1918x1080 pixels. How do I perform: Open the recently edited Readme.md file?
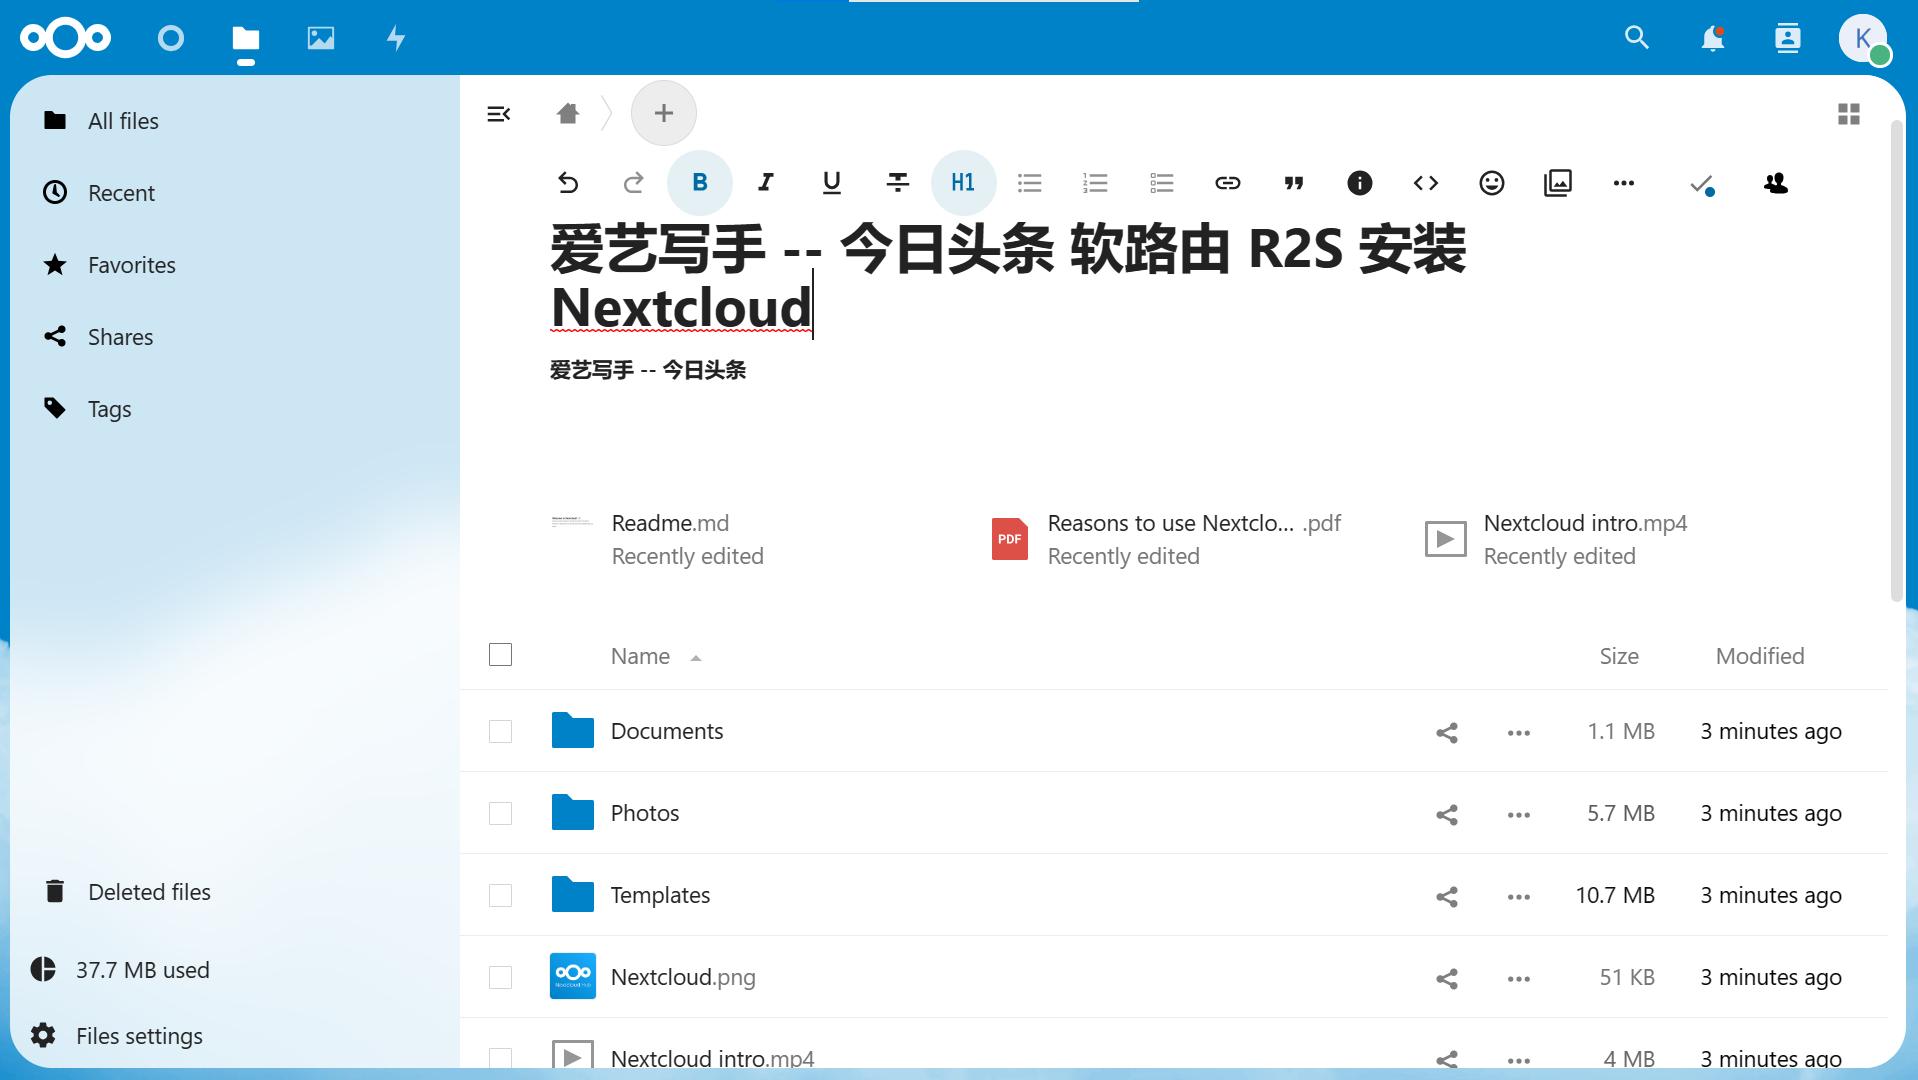tap(669, 522)
